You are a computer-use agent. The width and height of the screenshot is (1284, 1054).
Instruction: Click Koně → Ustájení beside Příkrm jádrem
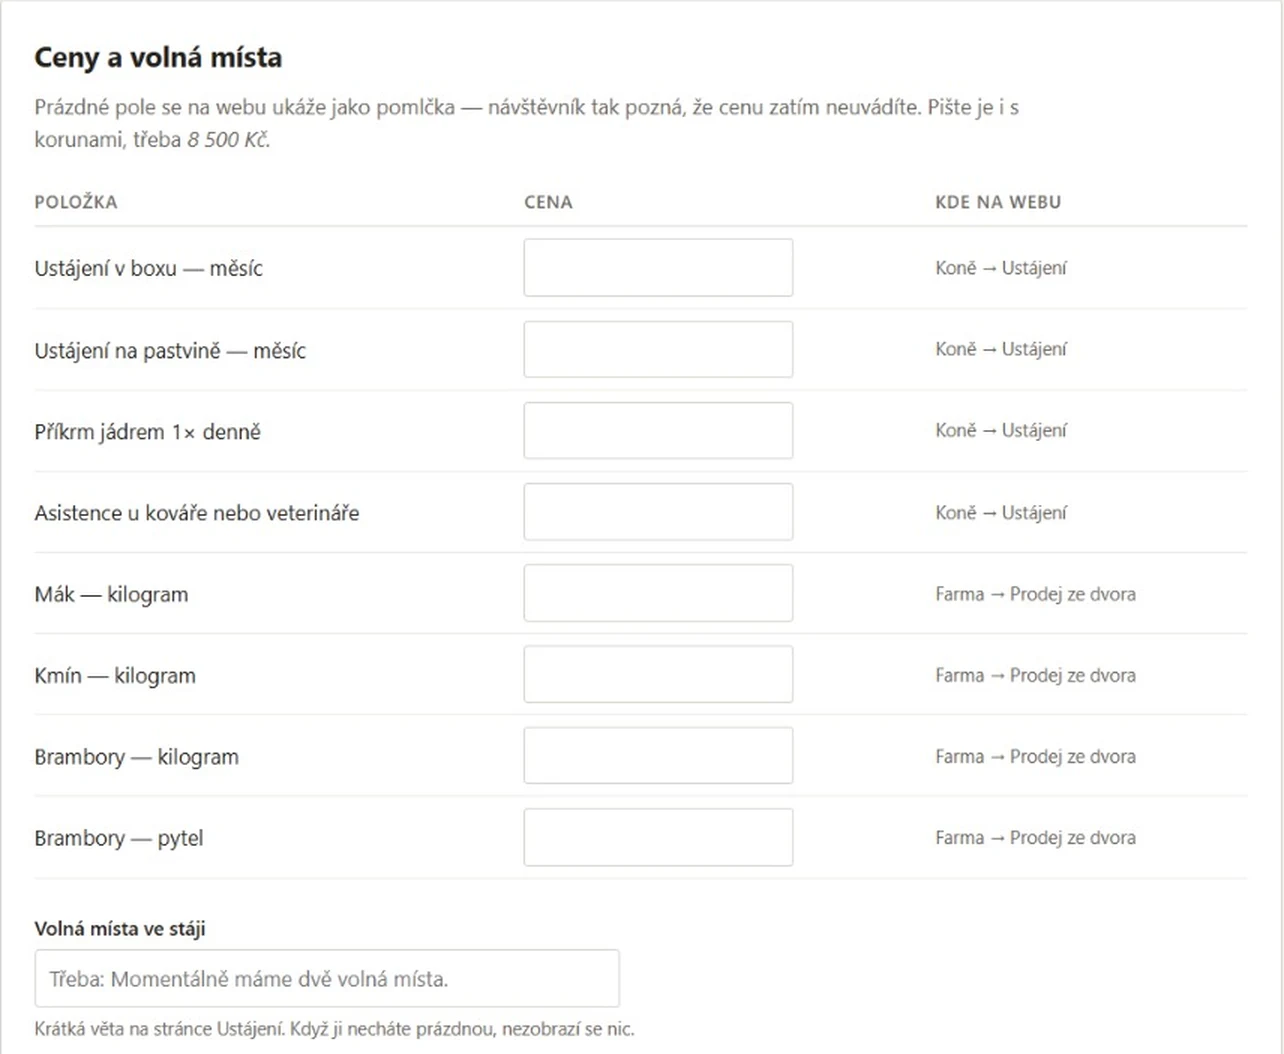[1001, 430]
